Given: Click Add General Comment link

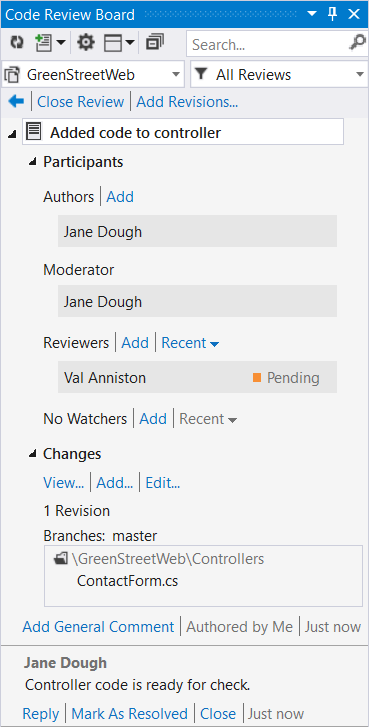Looking at the screenshot, I should coord(98,627).
